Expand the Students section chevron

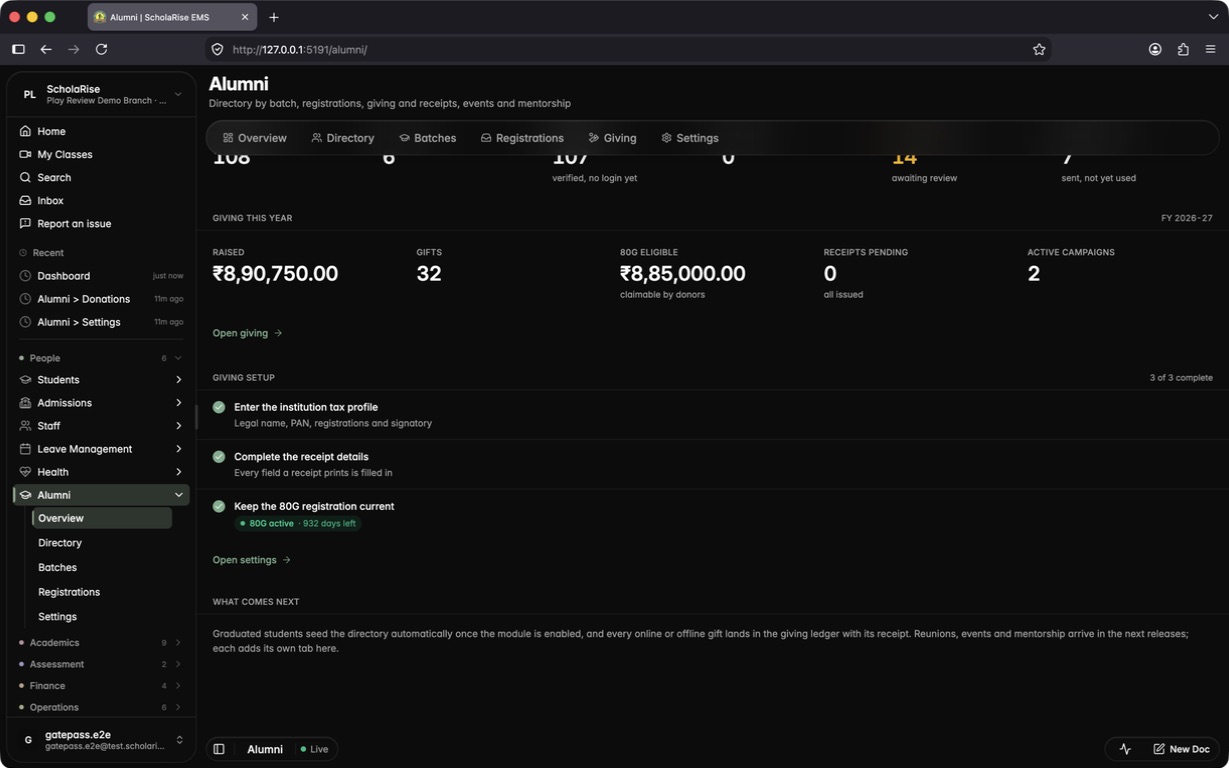tap(178, 380)
